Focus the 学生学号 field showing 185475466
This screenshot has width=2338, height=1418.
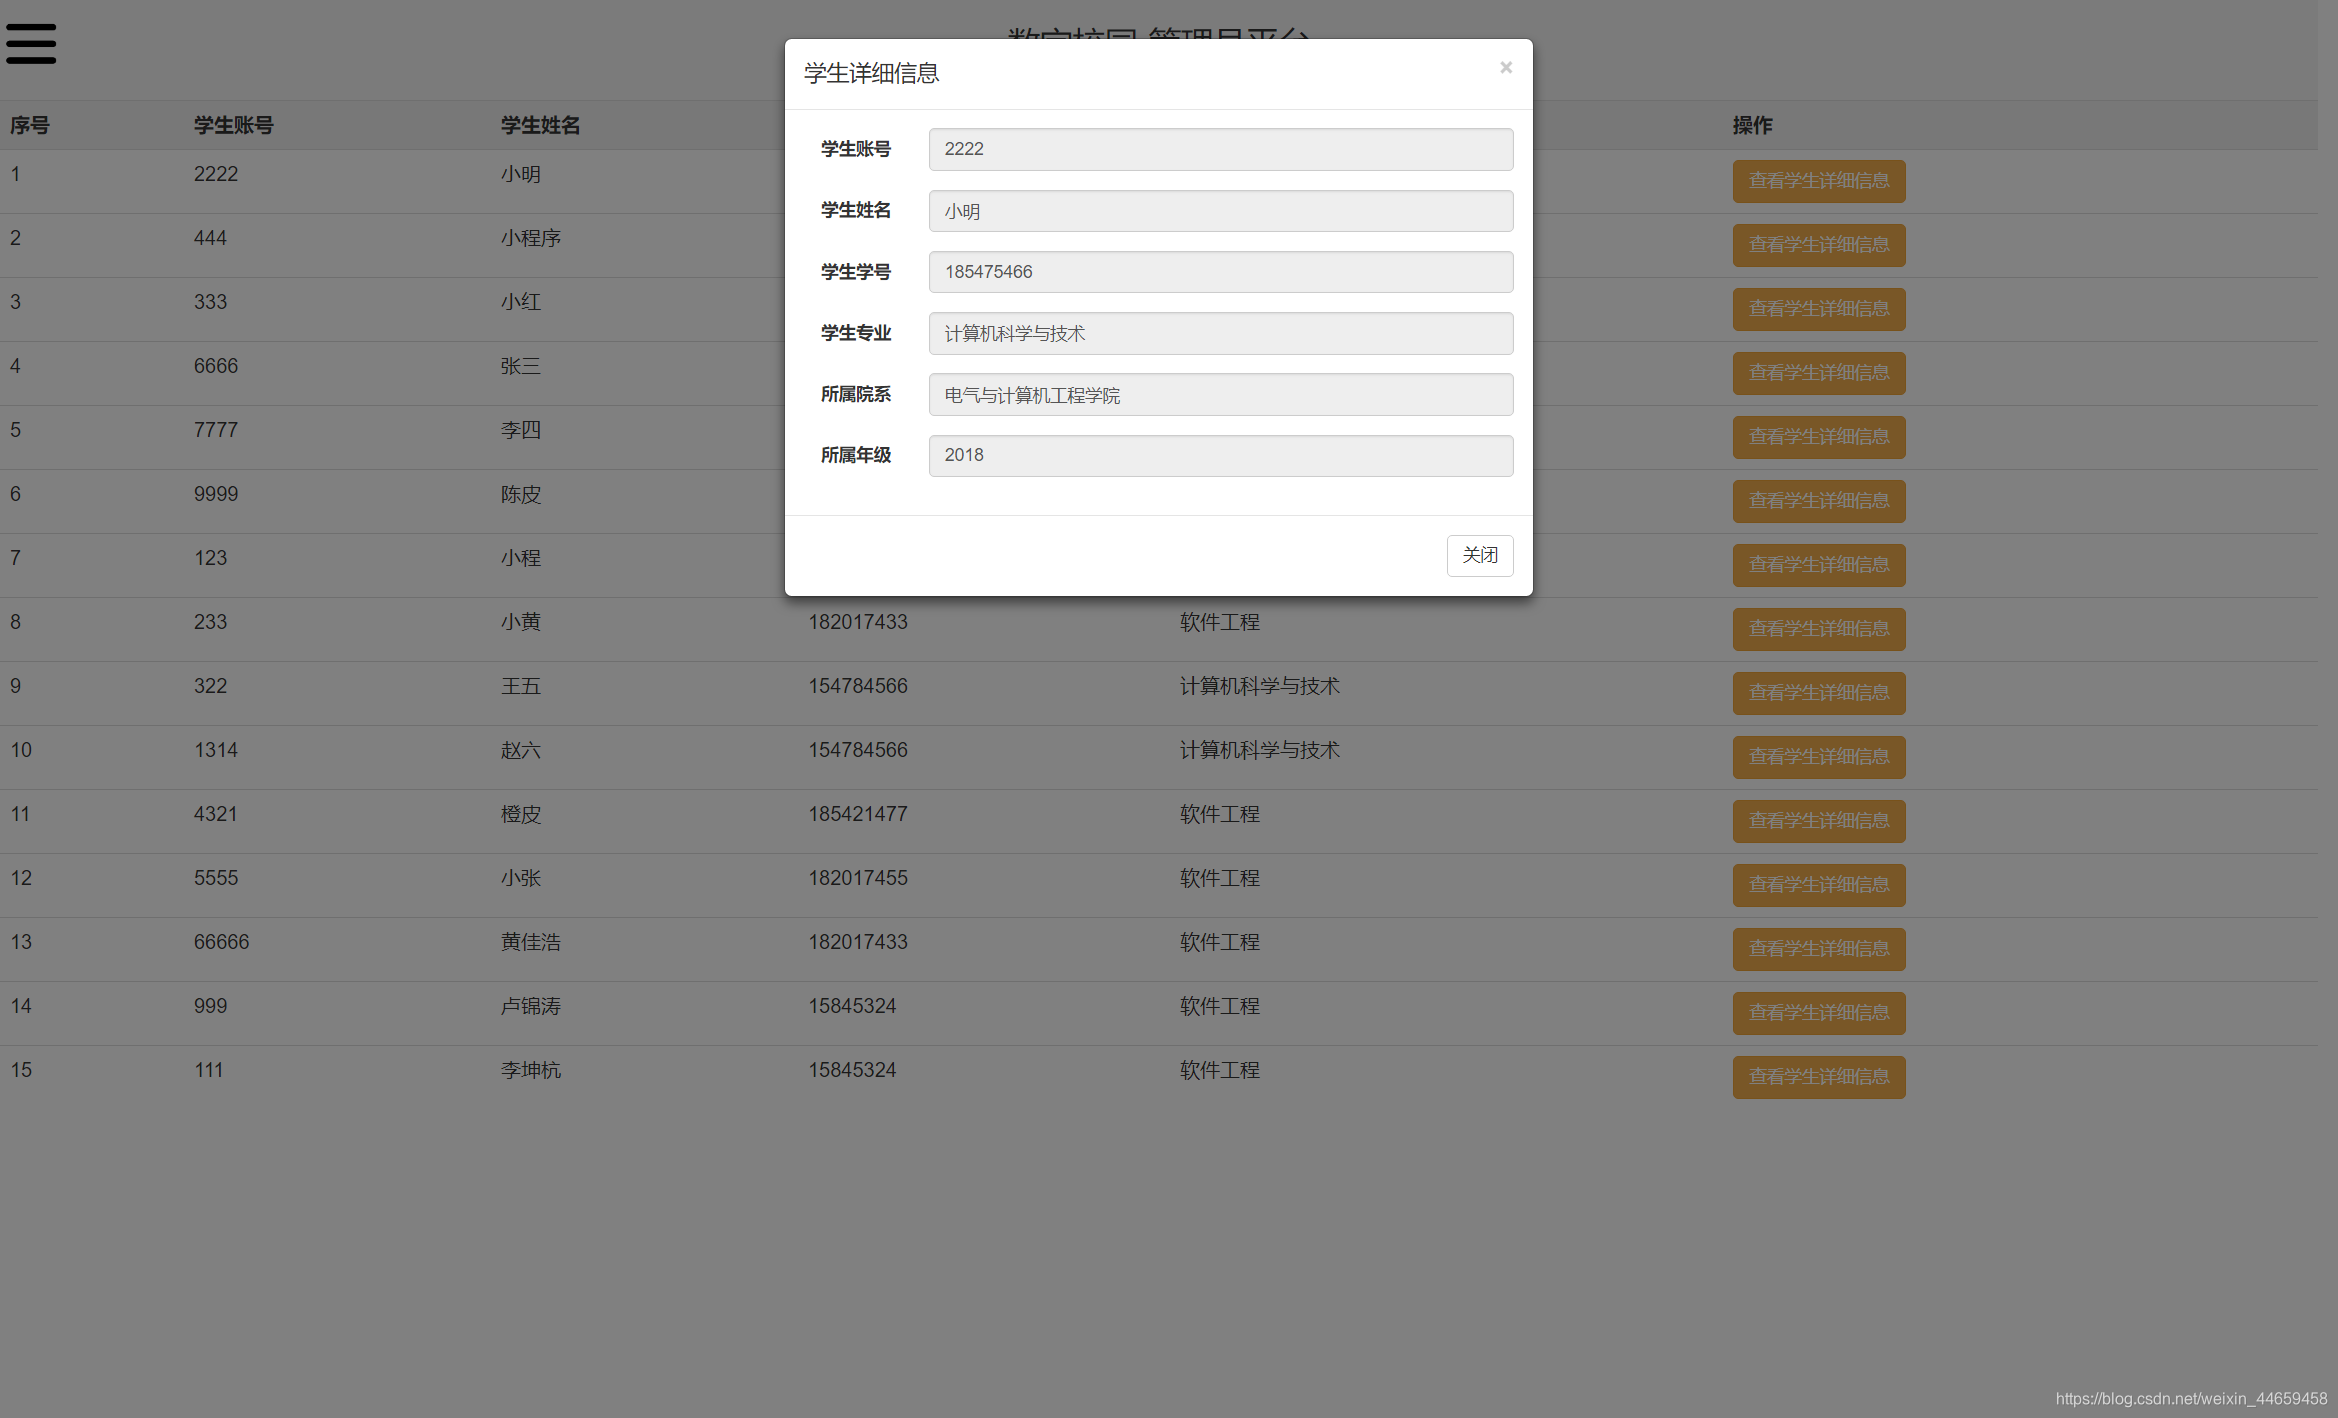(x=1220, y=272)
